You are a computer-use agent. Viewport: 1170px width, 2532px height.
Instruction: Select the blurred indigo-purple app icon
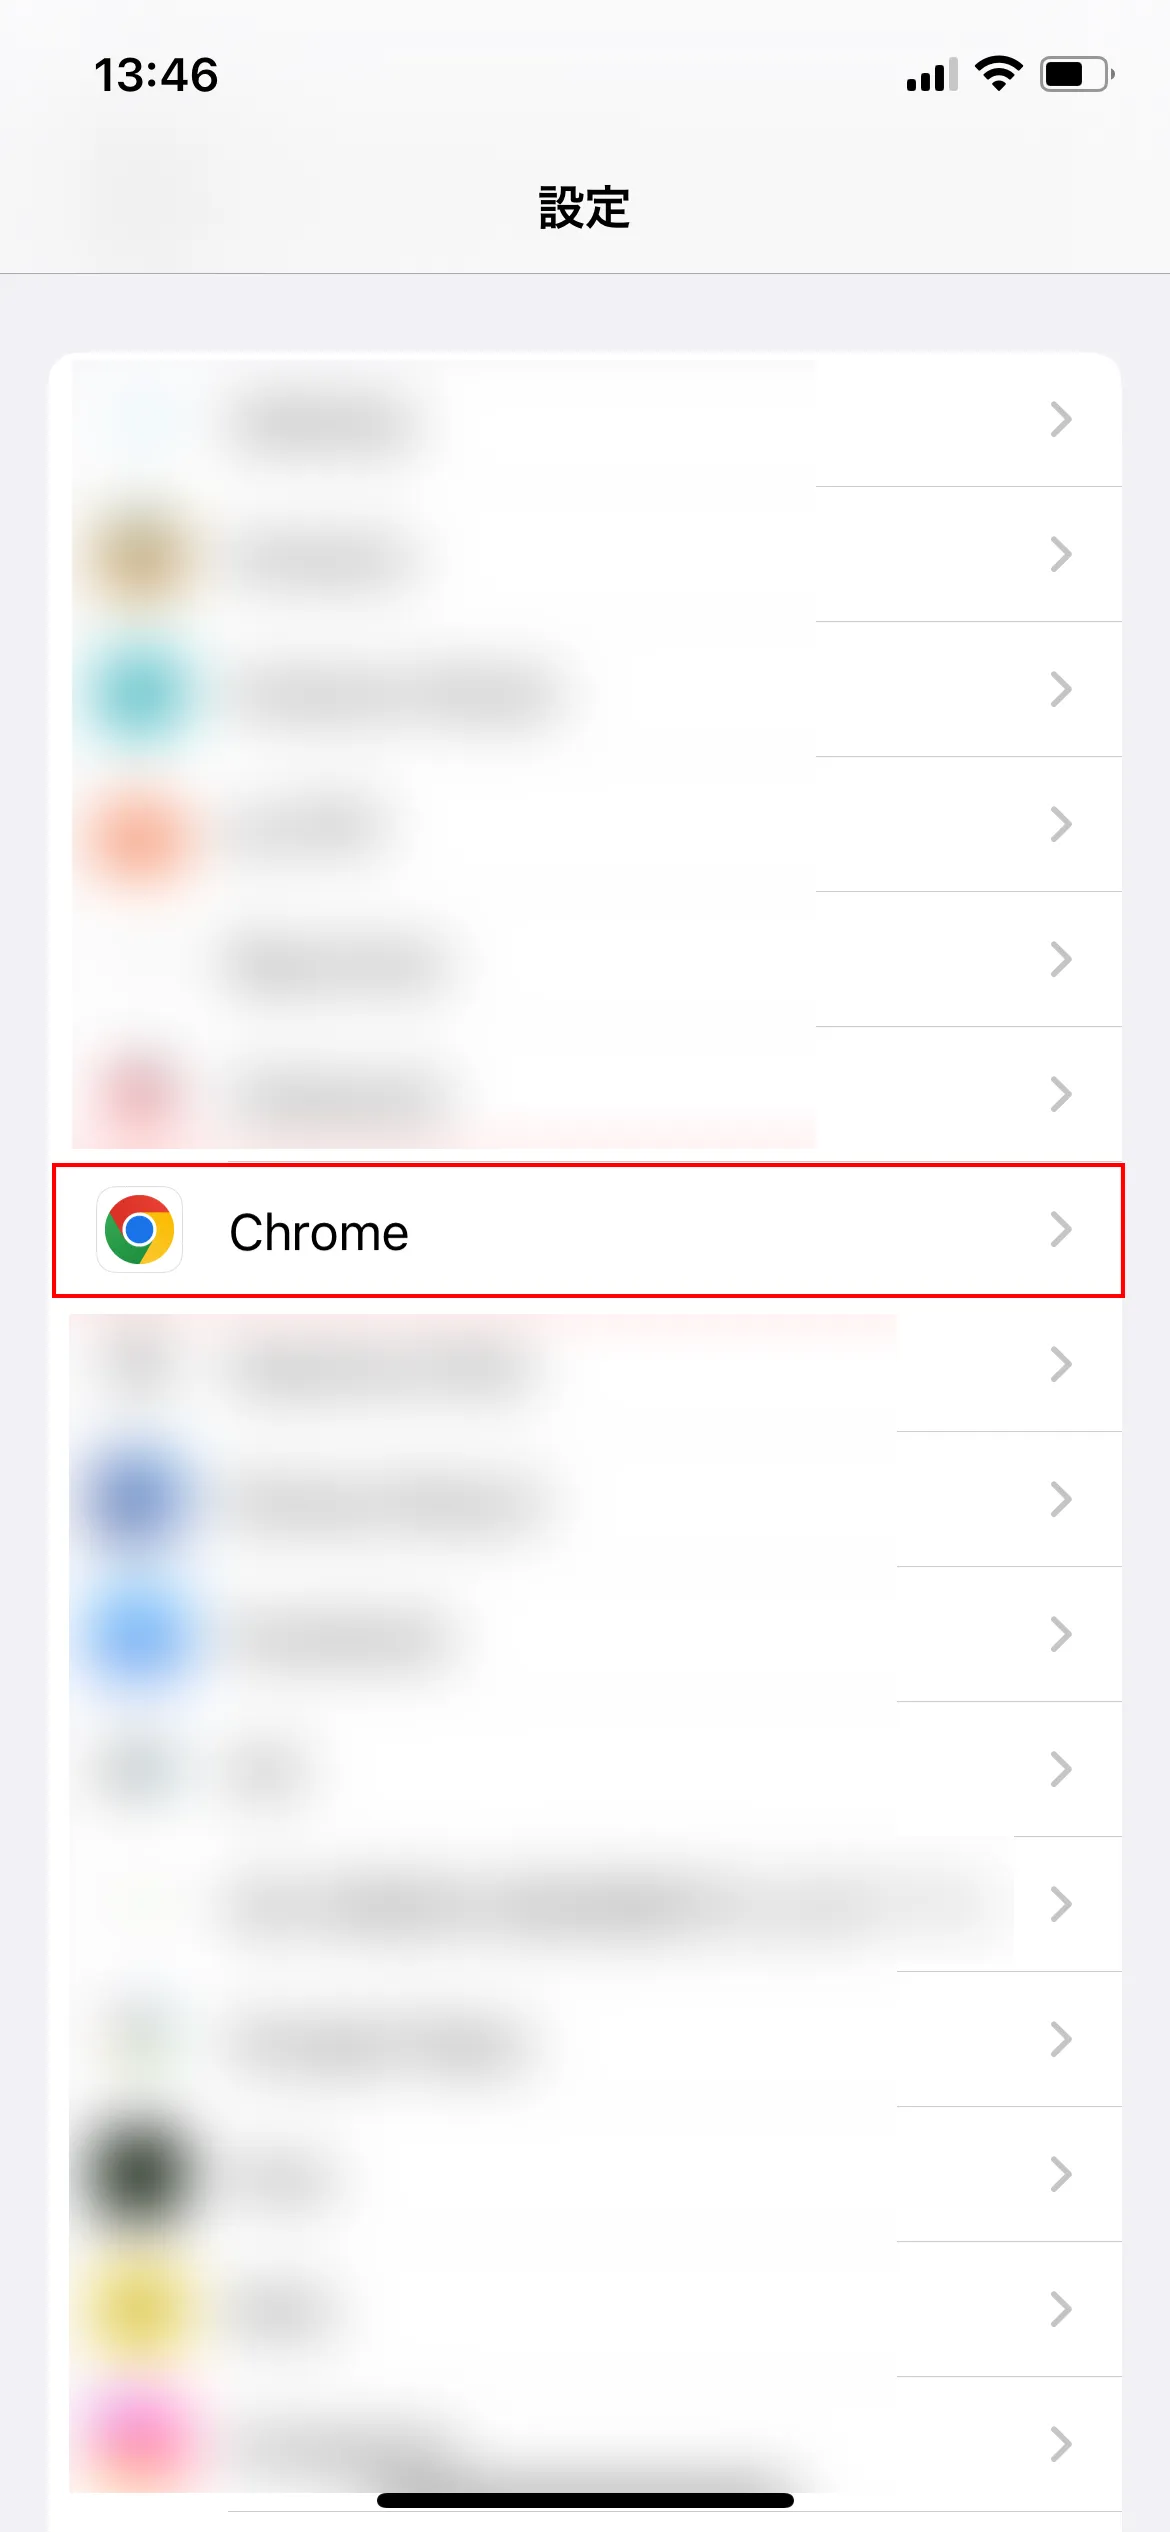tap(139, 1499)
